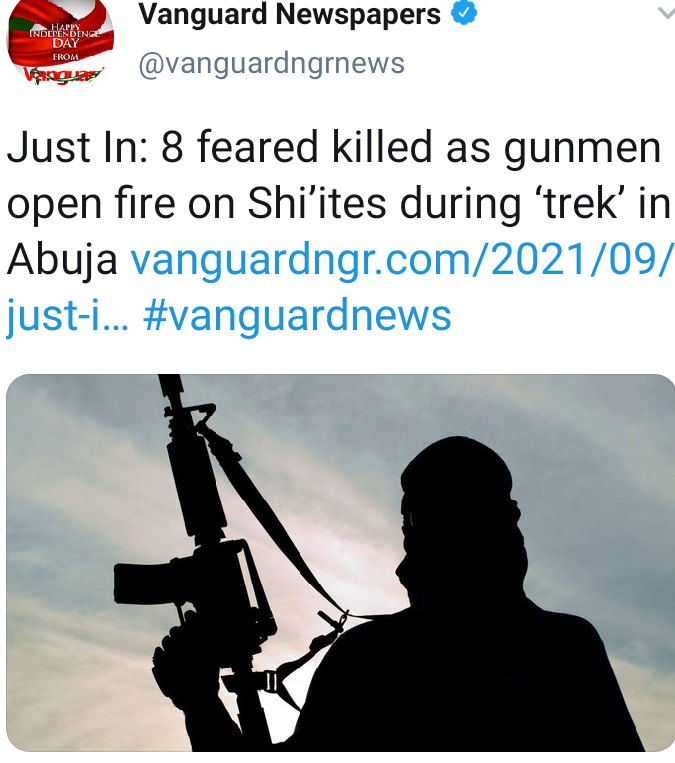Open Vanguard Newspapers profile avatar
Screen dimensions: 675x763
(60, 43)
